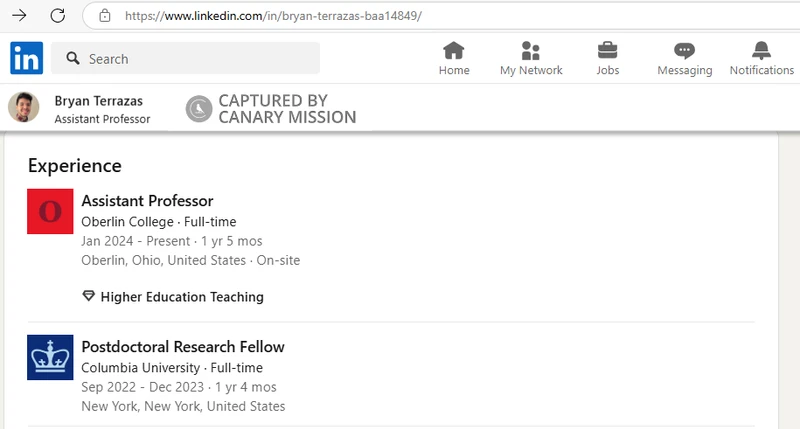Click the skills diamond icon
The height and width of the screenshot is (429, 800).
point(88,296)
